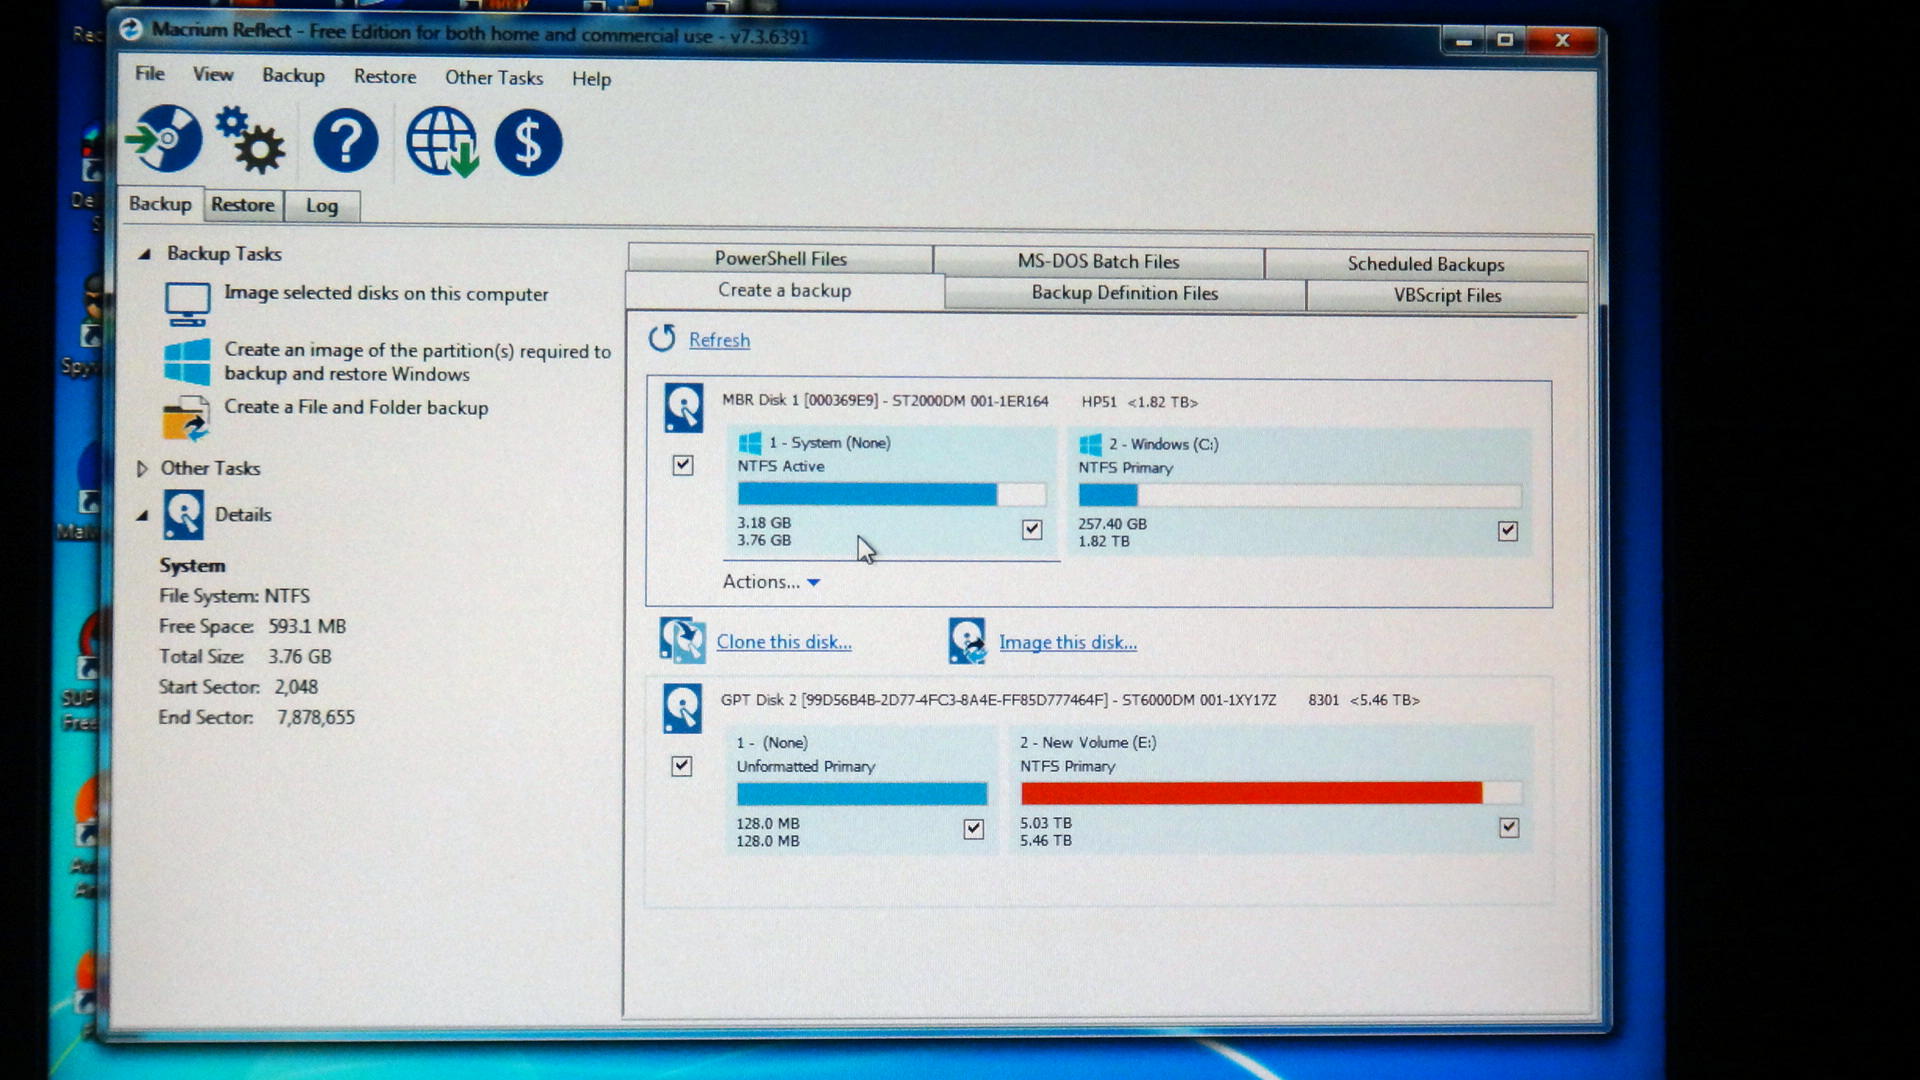Open the View menu

(x=213, y=74)
